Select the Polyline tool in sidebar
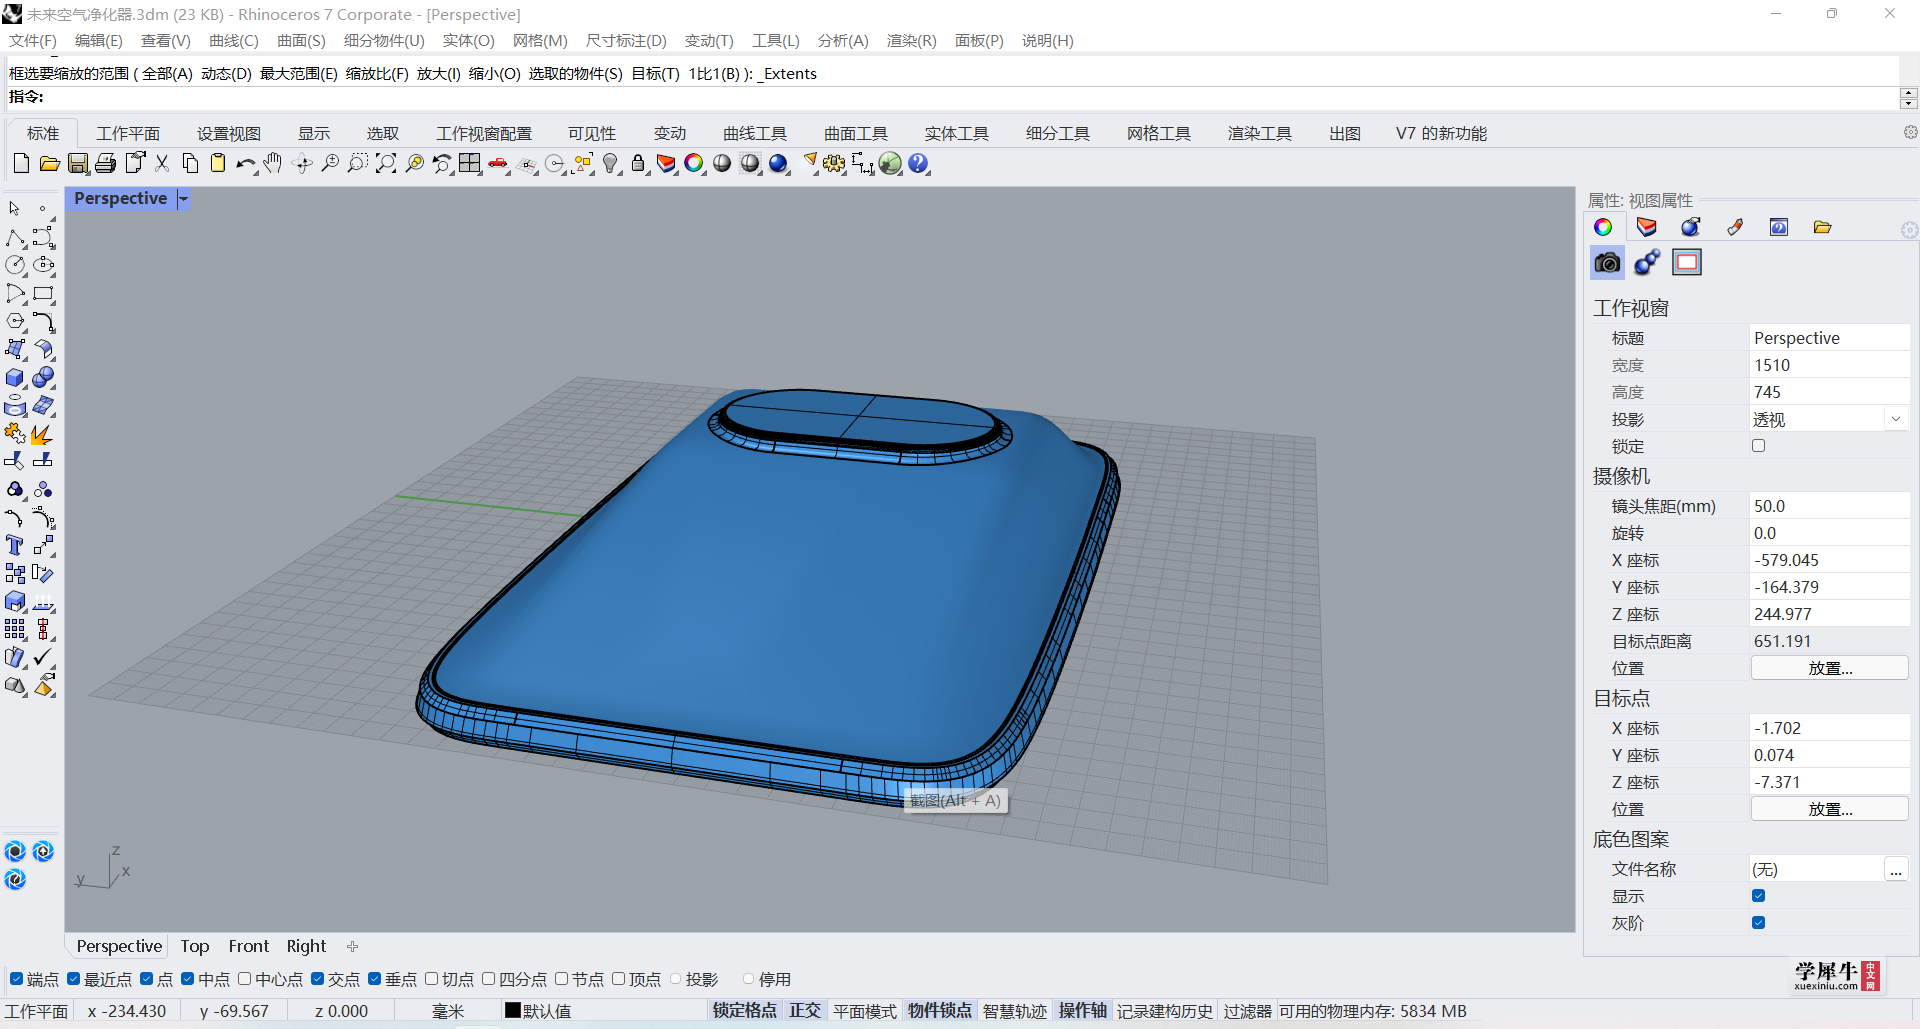The width and height of the screenshot is (1920, 1029). [x=16, y=238]
